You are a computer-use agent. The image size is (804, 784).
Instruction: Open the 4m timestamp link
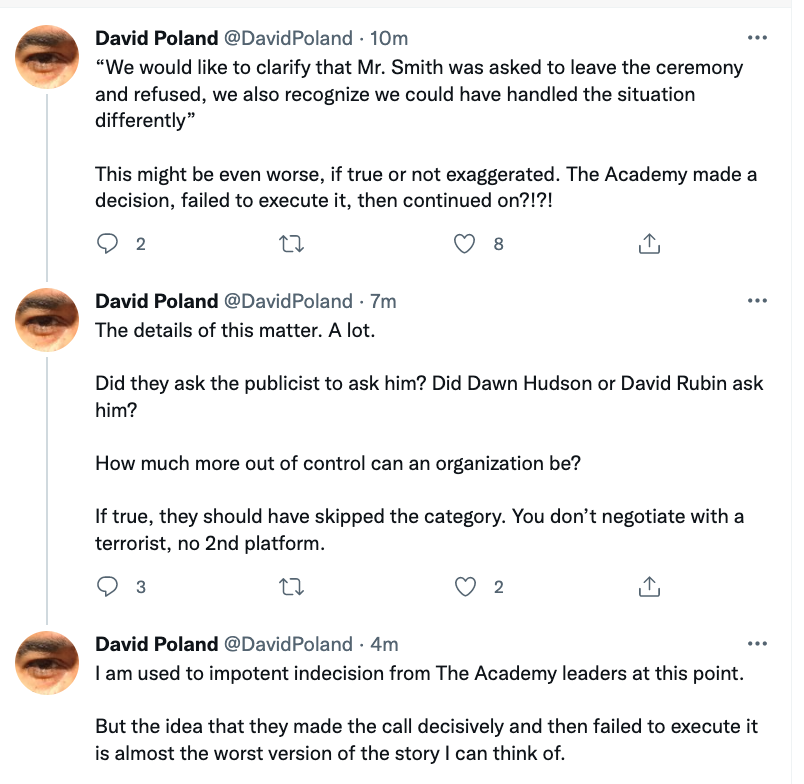tap(384, 644)
